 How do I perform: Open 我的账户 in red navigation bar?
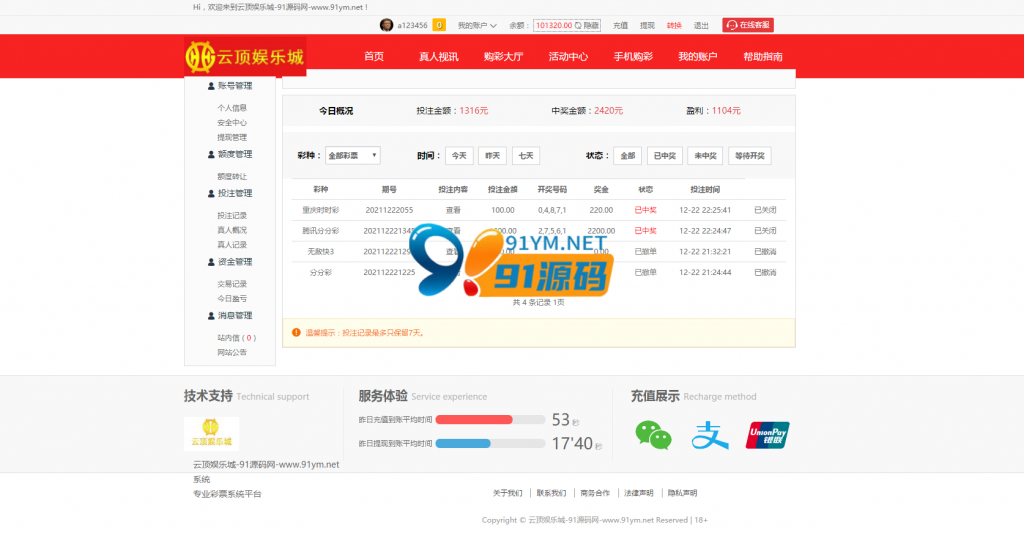click(697, 57)
